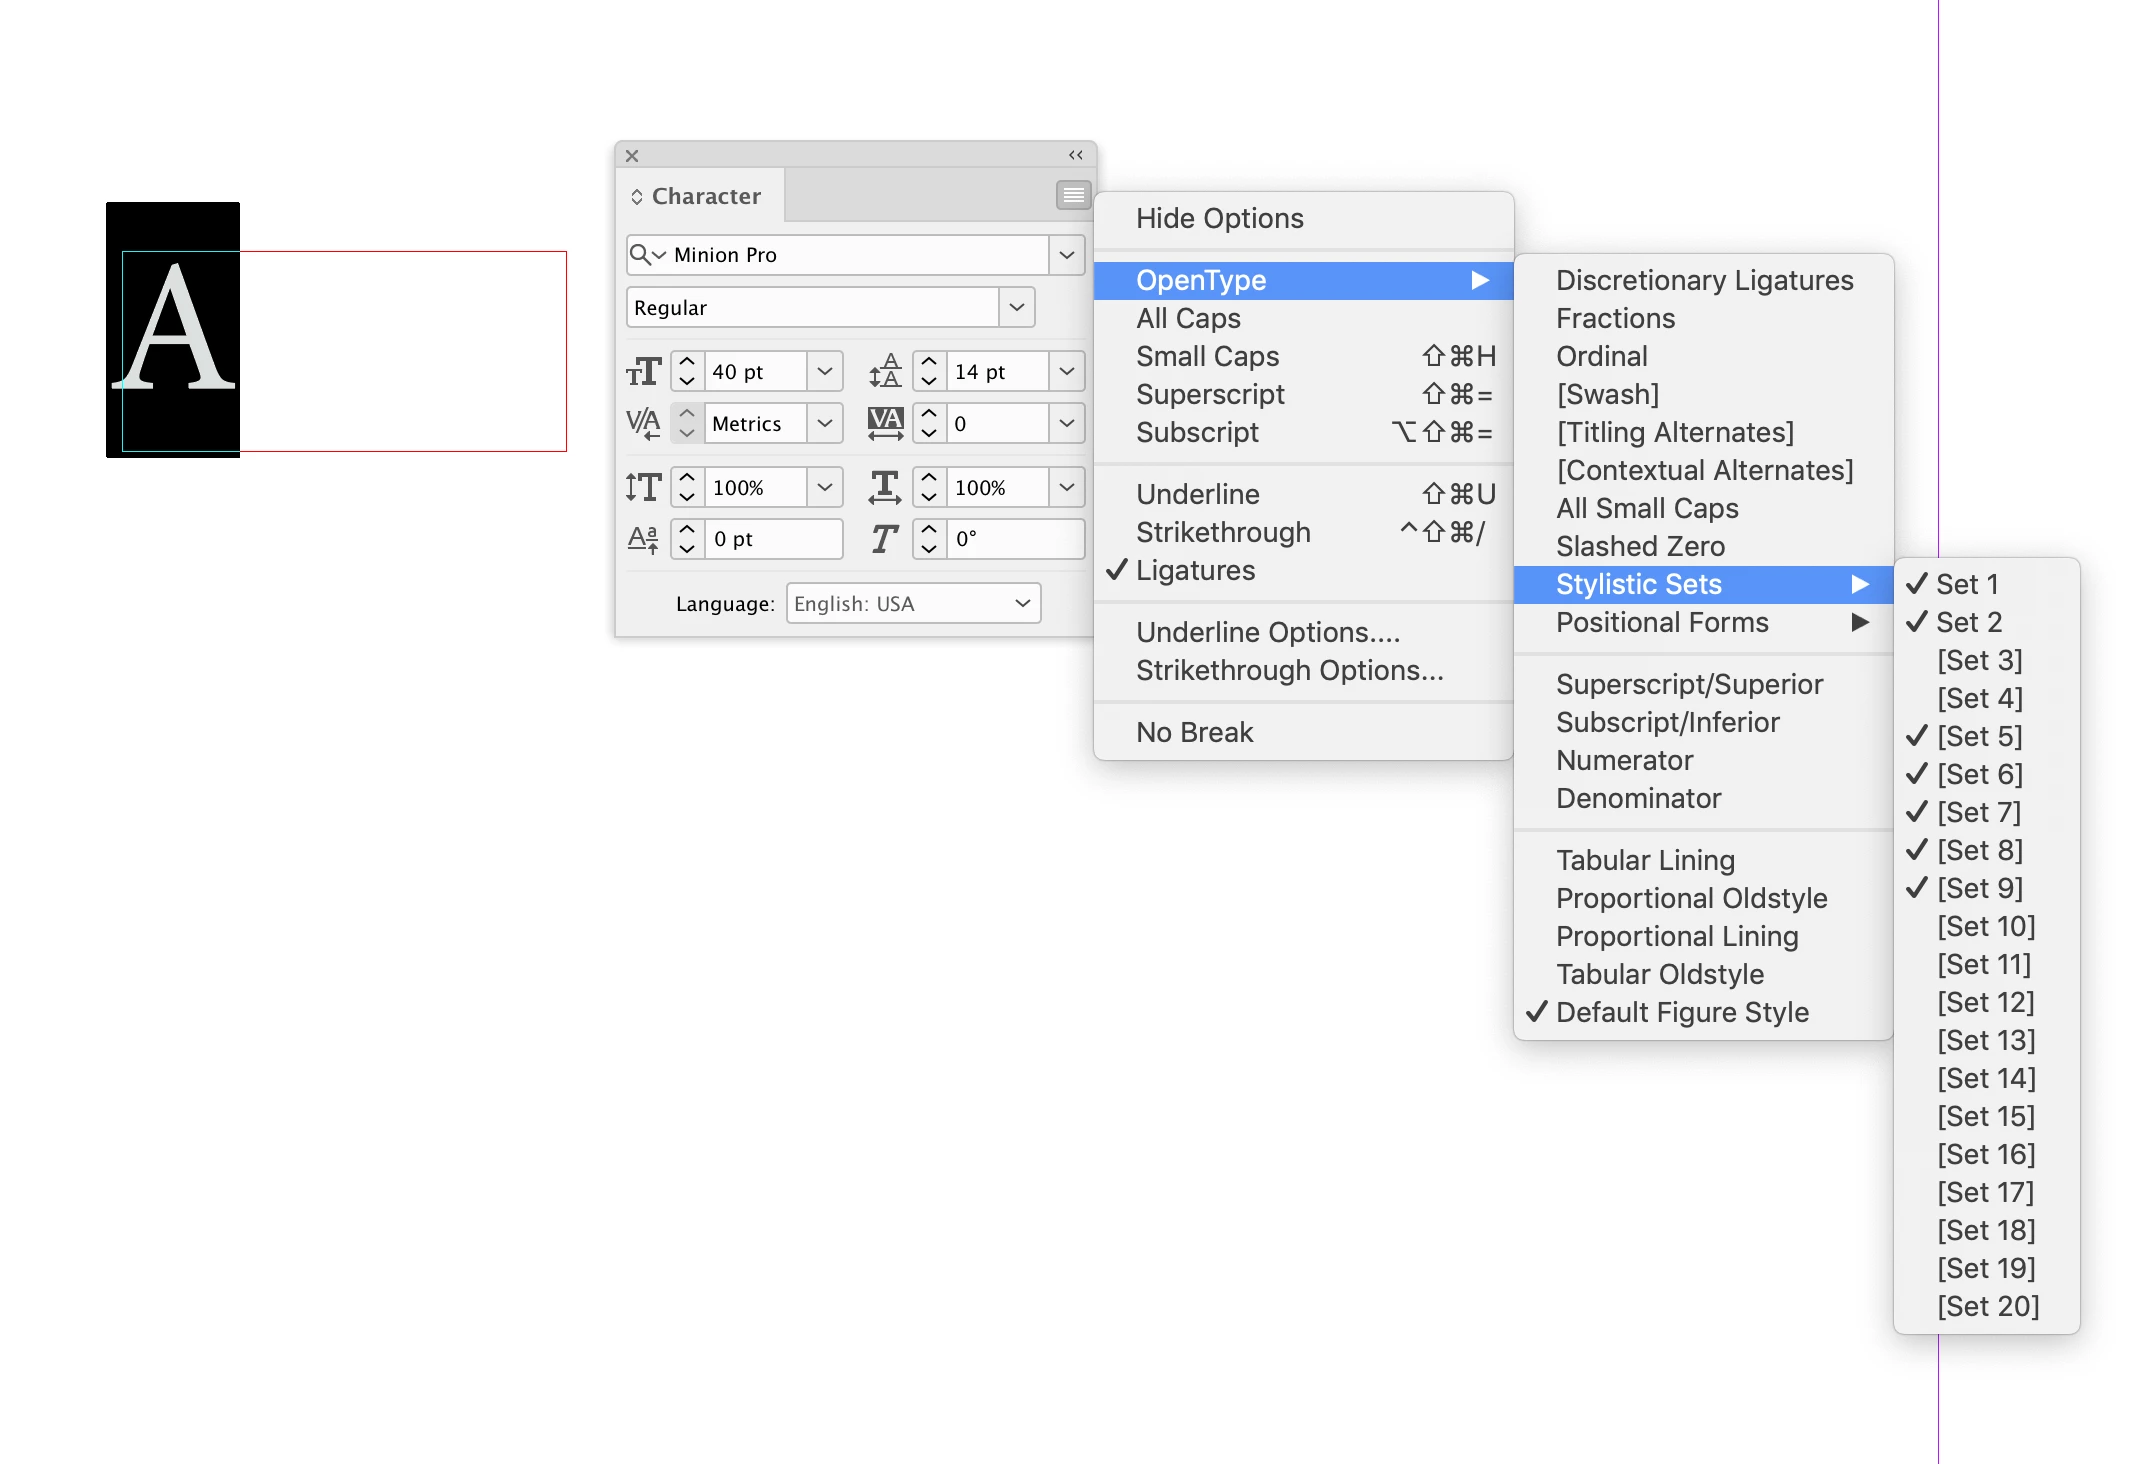Image resolution: width=2156 pixels, height=1464 pixels.
Task: Choose Underline Options from the menu
Action: pos(1267,633)
